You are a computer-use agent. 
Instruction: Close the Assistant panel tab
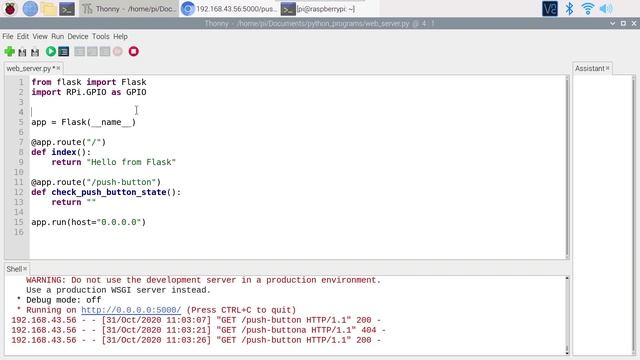click(x=608, y=68)
